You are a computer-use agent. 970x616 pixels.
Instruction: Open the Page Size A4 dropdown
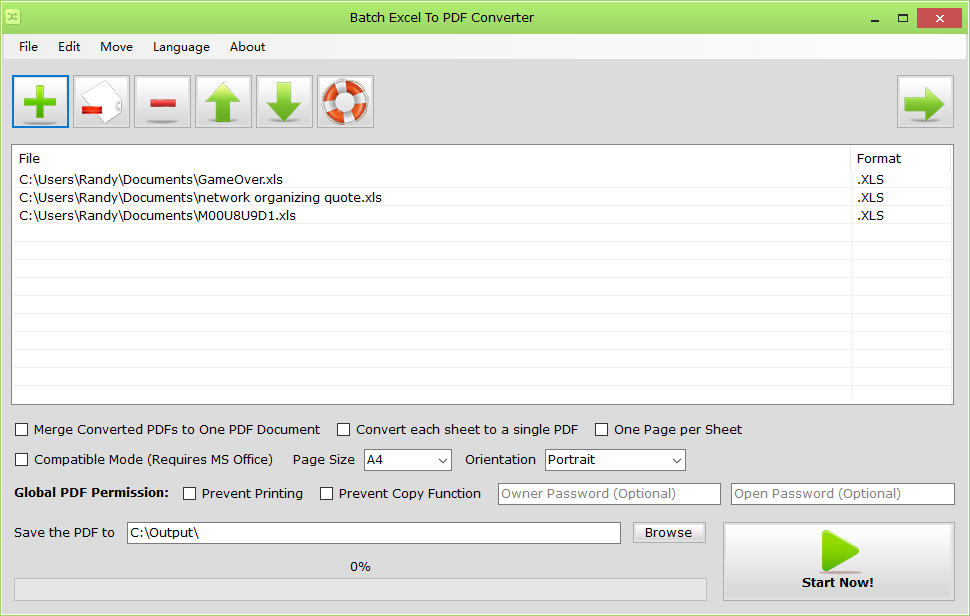(408, 460)
